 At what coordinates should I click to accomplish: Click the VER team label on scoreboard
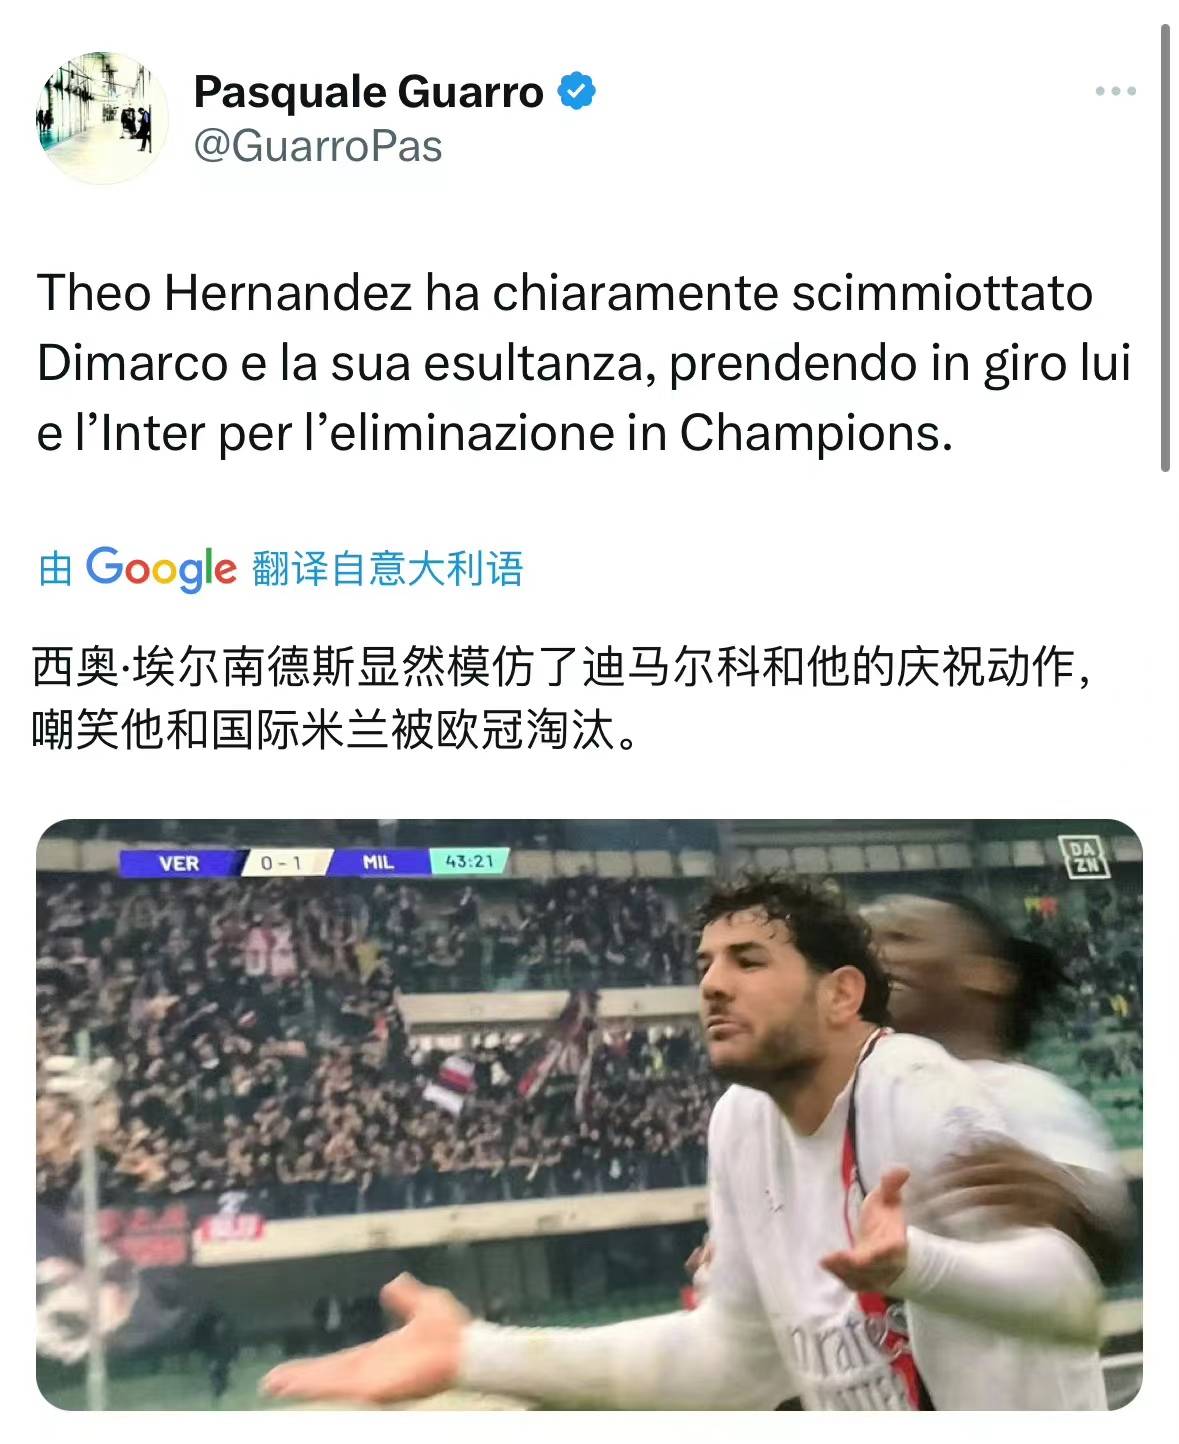click(179, 863)
